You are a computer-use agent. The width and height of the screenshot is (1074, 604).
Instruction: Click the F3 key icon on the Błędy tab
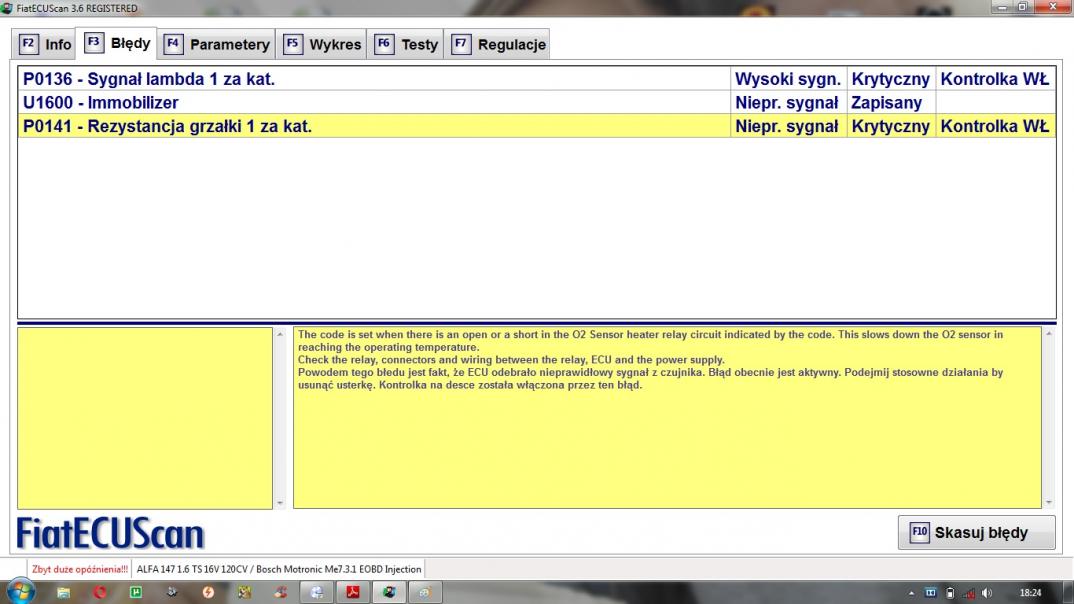coord(94,42)
